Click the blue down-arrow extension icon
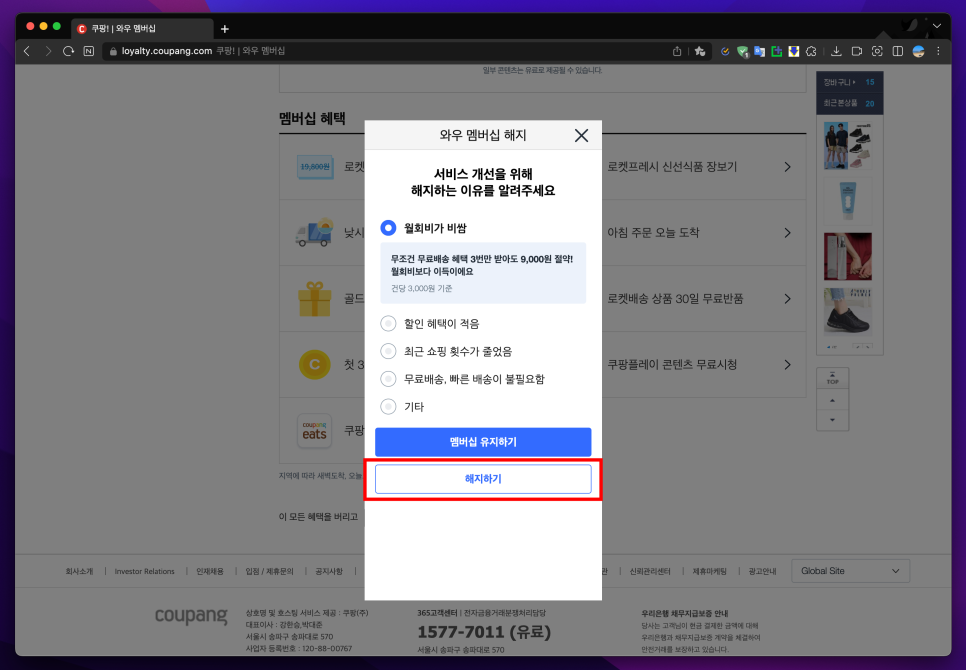The image size is (966, 670). (x=794, y=52)
